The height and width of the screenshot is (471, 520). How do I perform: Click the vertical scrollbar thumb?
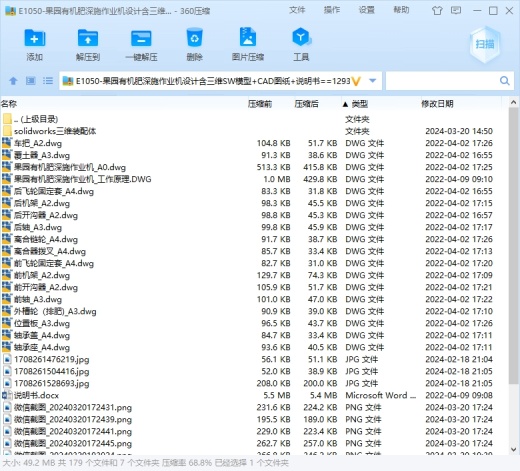[513, 245]
